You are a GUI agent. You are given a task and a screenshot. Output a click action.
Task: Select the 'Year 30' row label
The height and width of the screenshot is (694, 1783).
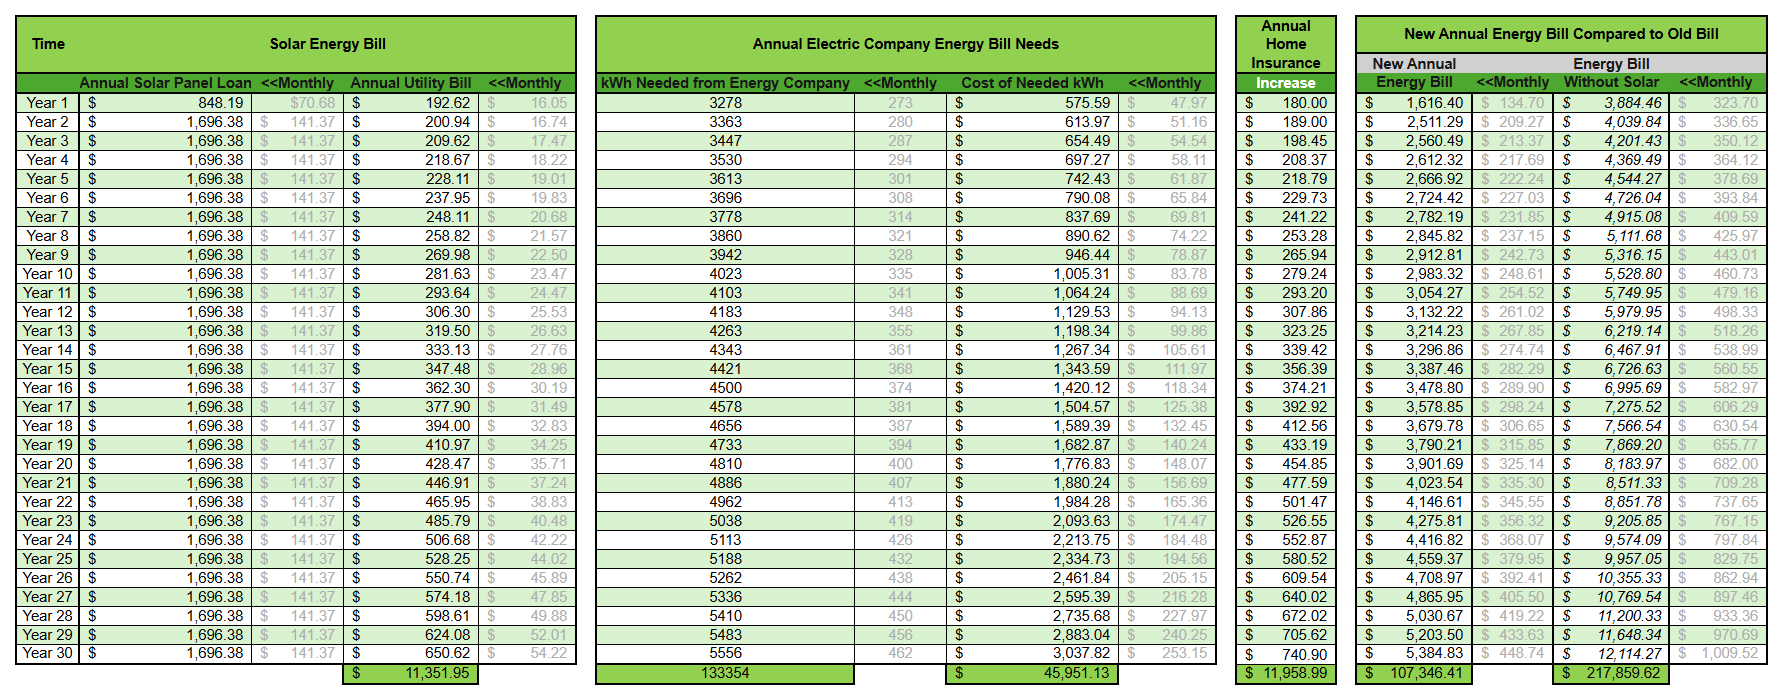[47, 653]
